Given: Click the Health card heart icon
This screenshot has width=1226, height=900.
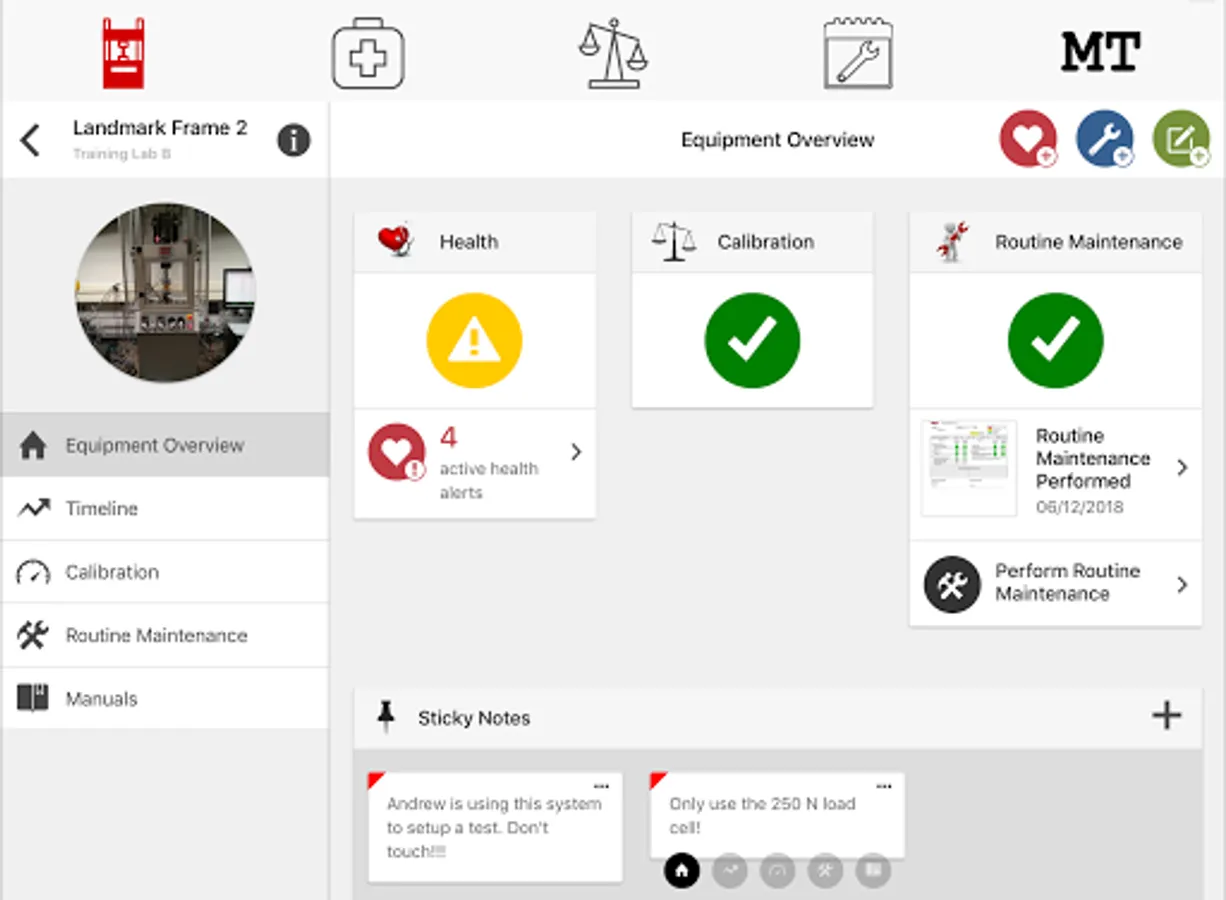Looking at the screenshot, I should coord(396,241).
